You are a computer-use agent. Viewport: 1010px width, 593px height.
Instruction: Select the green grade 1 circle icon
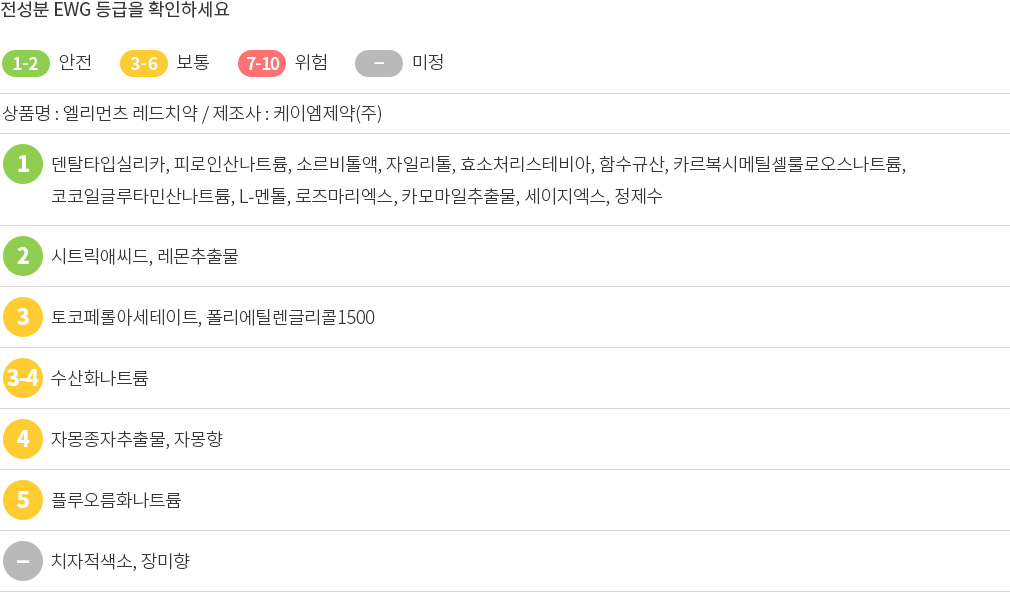click(23, 164)
